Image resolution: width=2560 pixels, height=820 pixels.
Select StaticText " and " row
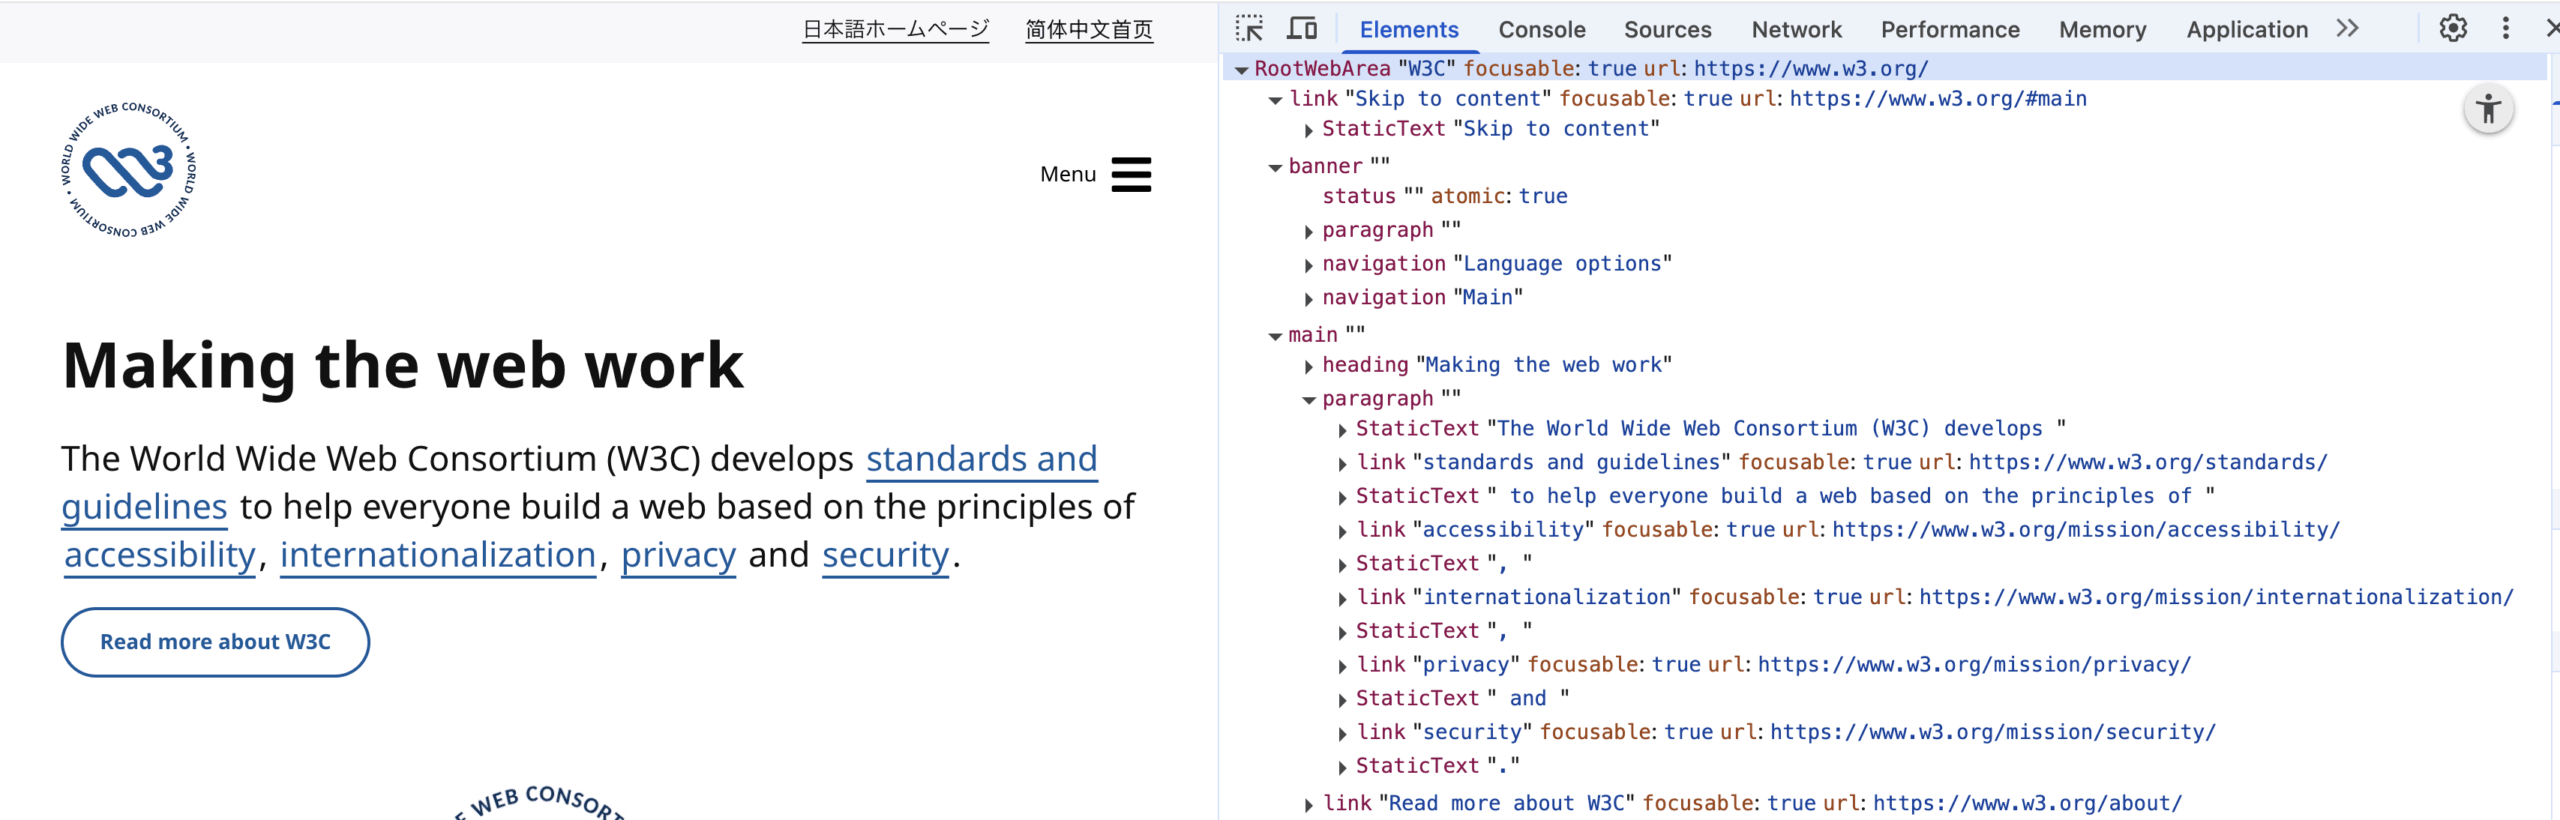coord(1462,698)
